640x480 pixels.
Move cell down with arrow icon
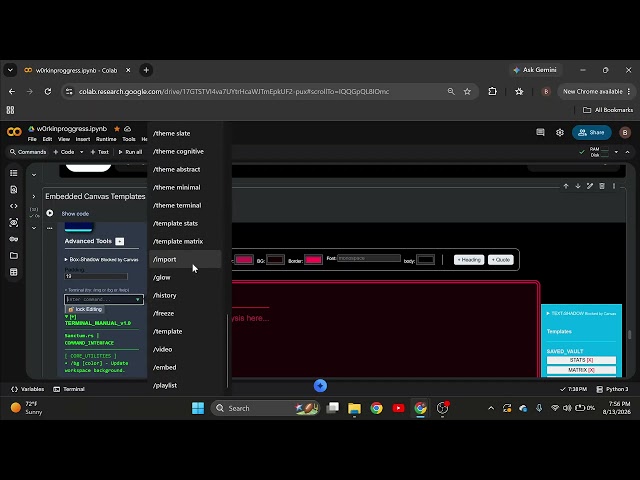click(x=578, y=186)
